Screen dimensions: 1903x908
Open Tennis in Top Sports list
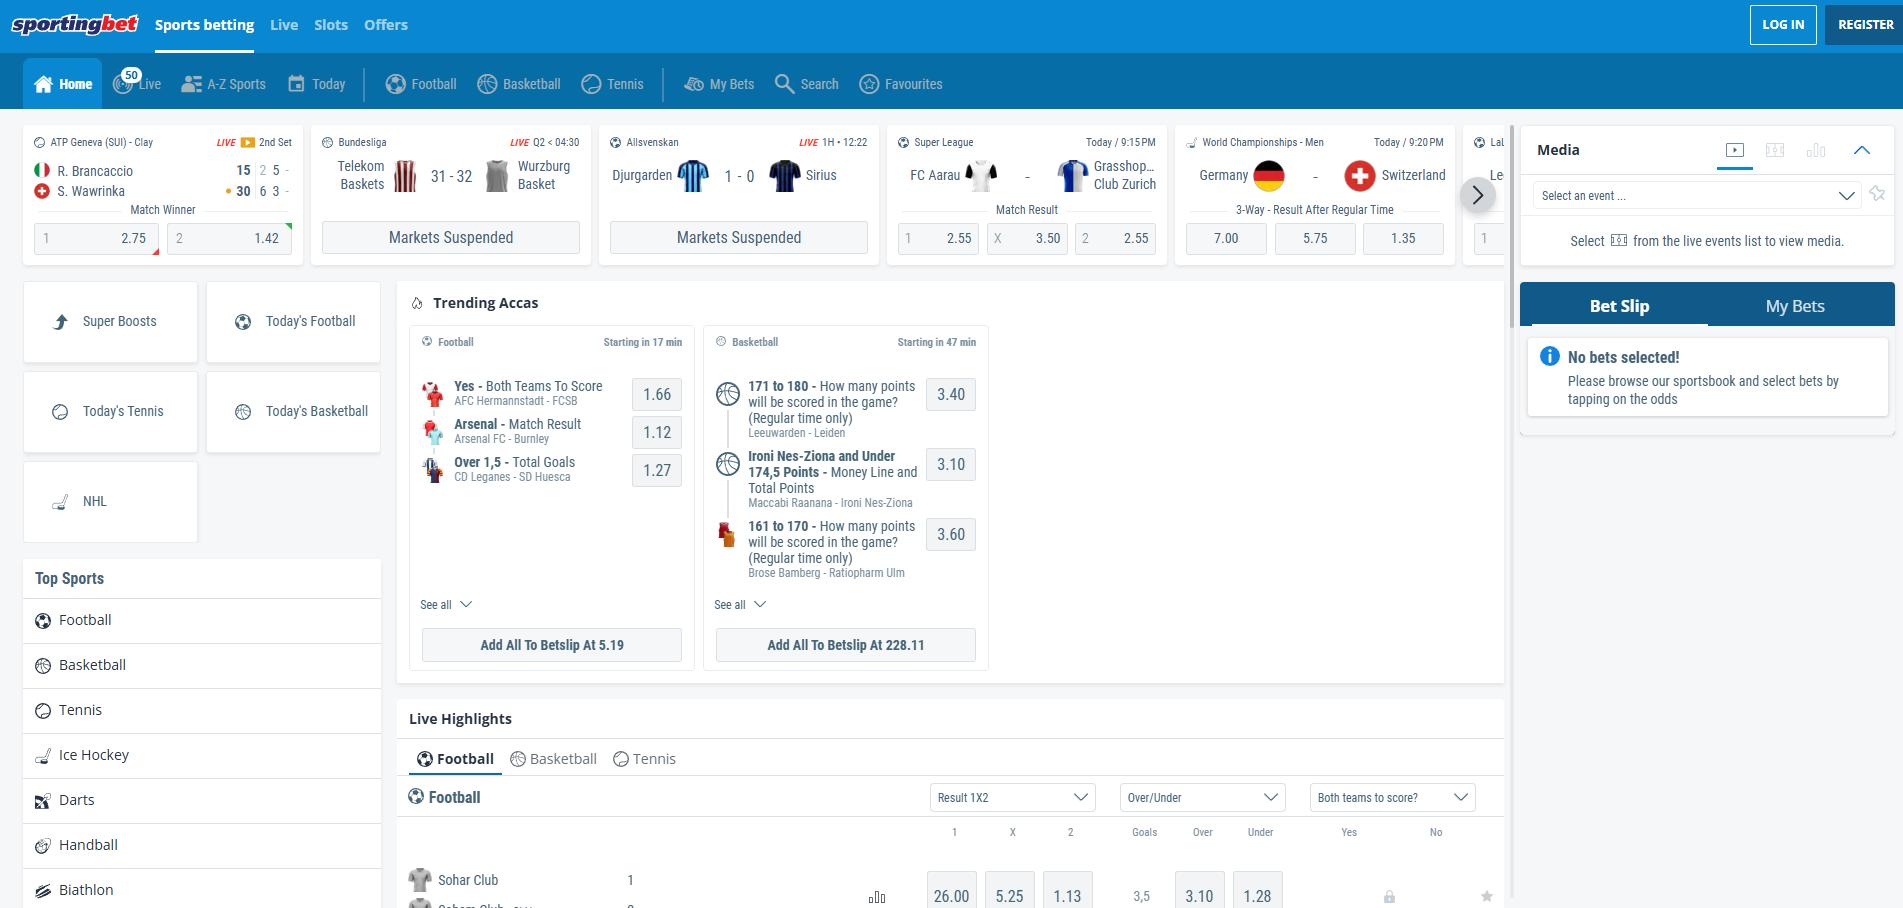point(202,711)
